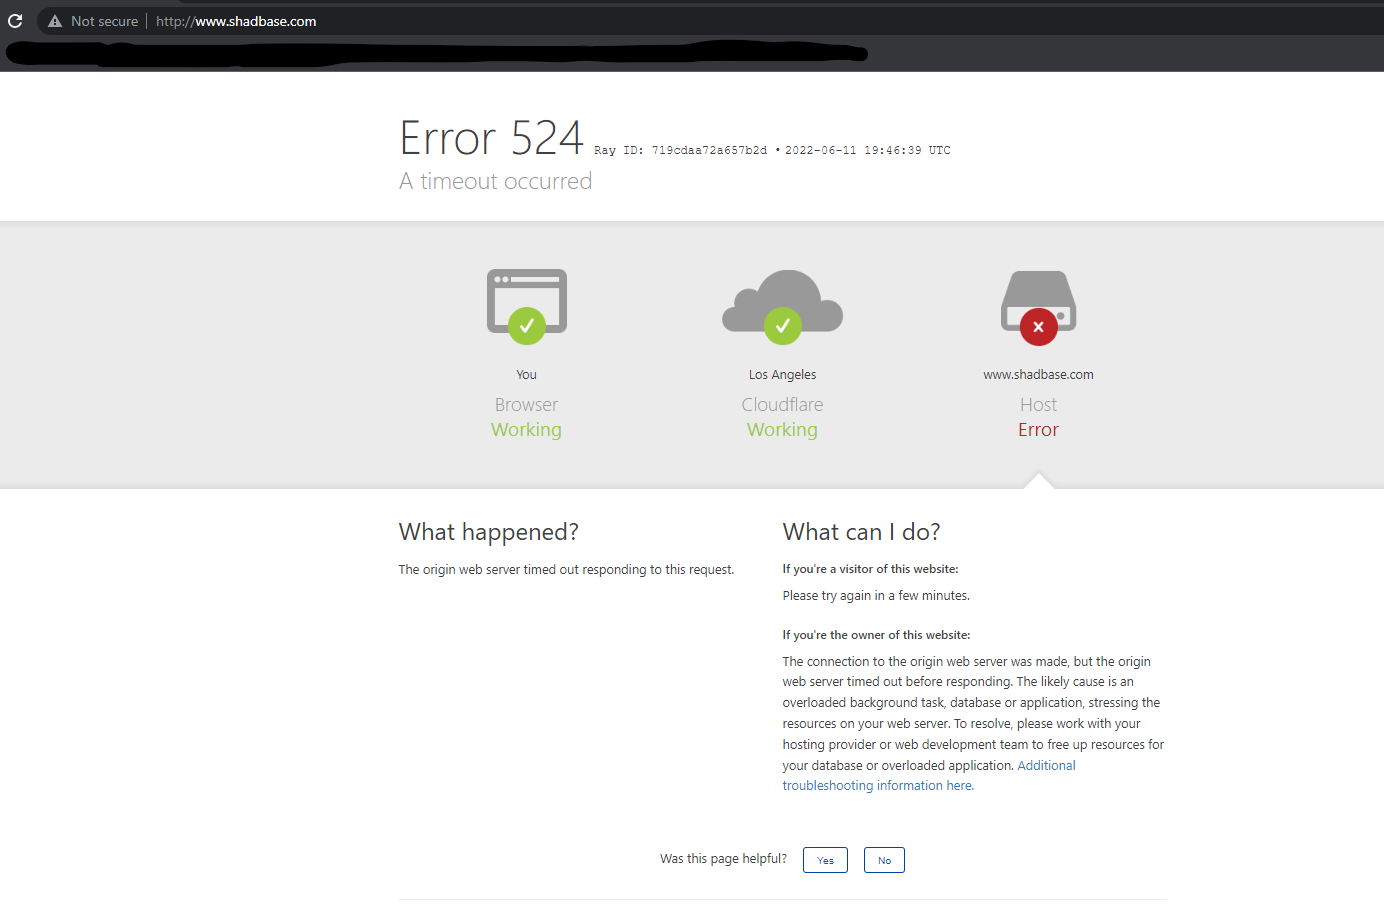Select the 'origin web server timed out' sentence
This screenshot has height=921, width=1384.
(x=566, y=570)
